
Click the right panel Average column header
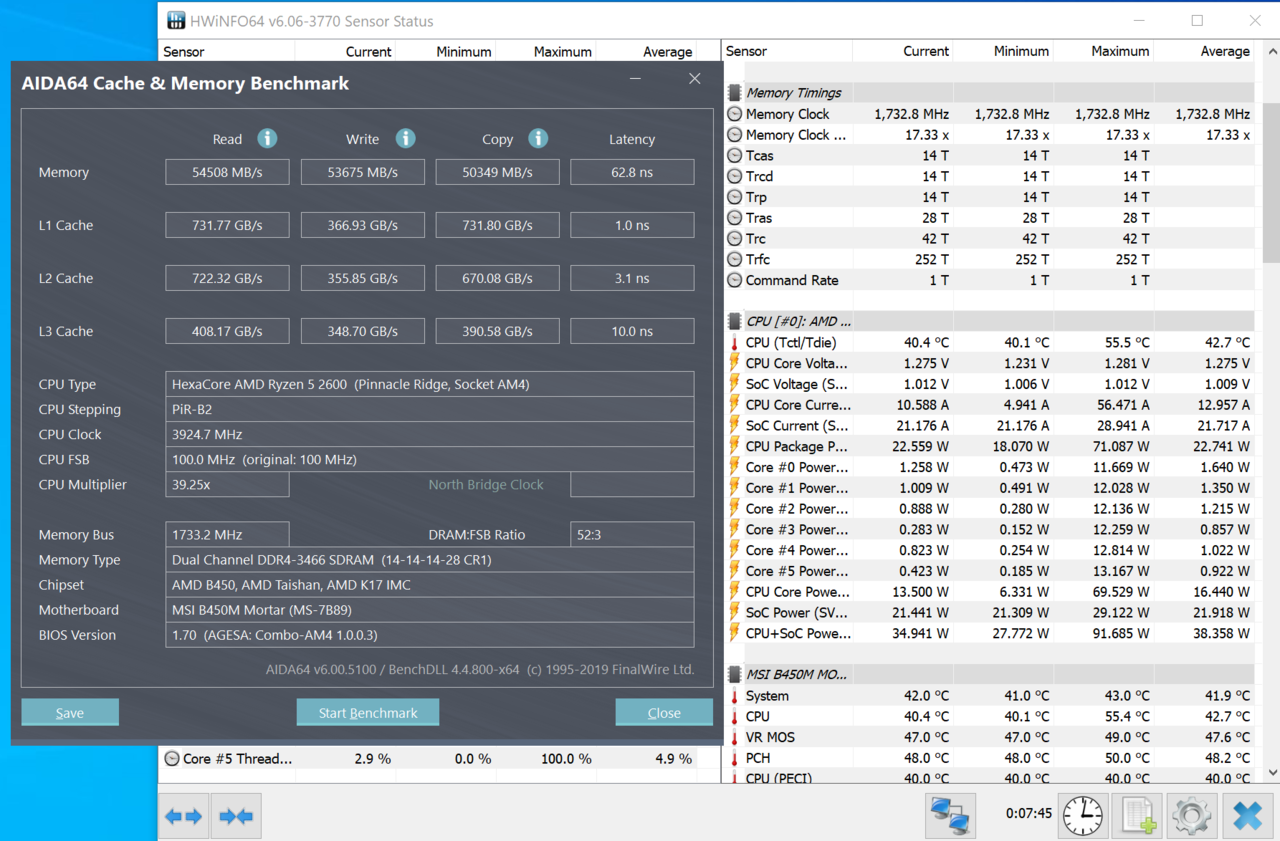click(1204, 51)
